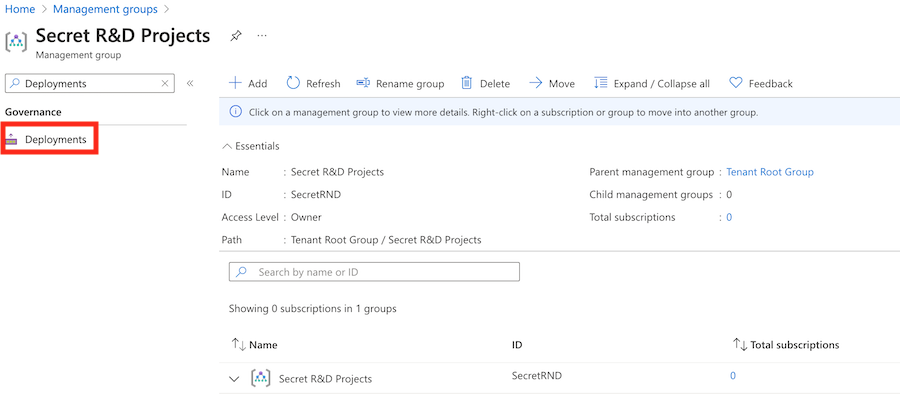This screenshot has width=900, height=397.
Task: Collapse the left navigation pane
Action: 190,83
